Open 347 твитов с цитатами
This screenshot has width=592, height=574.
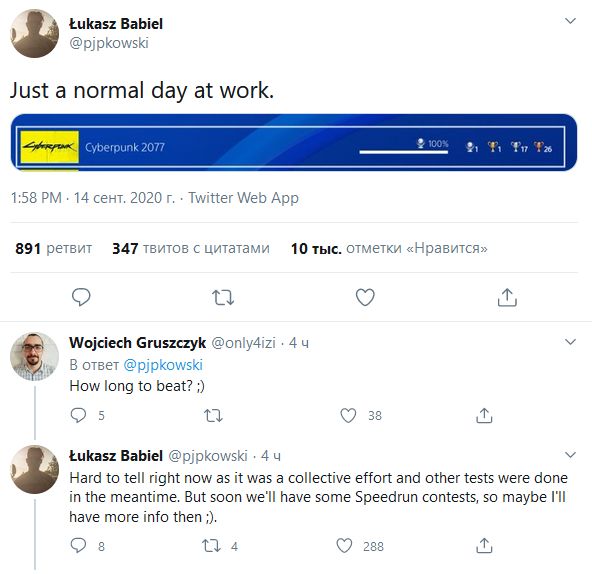click(x=191, y=248)
